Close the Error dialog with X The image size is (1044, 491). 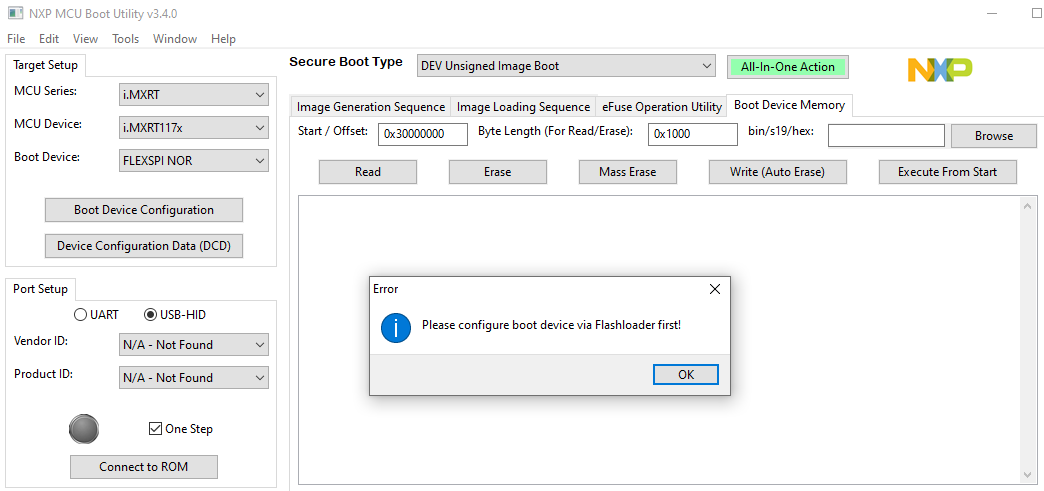[714, 289]
